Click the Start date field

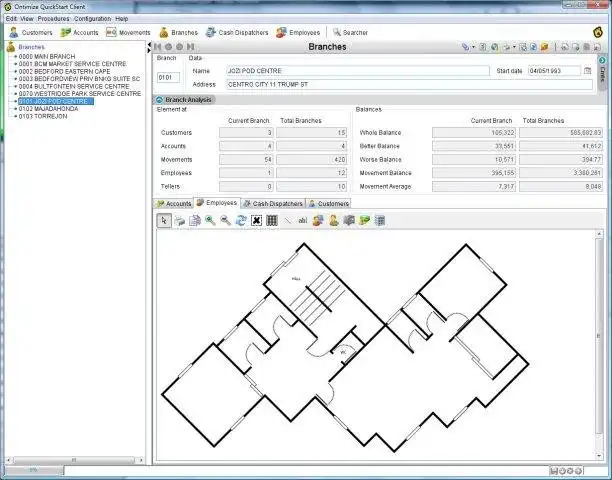(554, 71)
